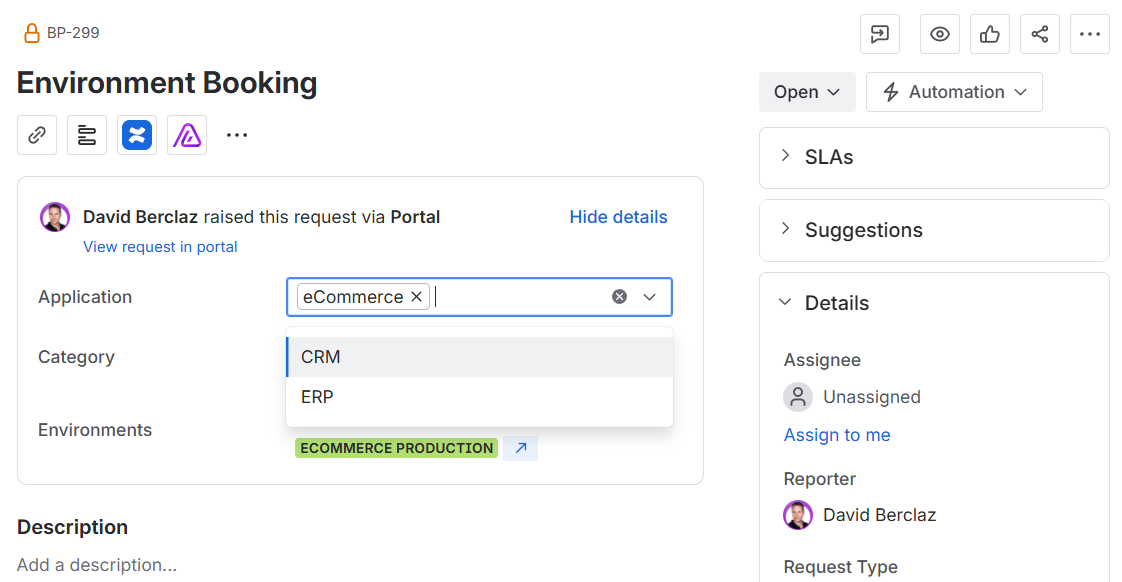Viewport: 1122px width, 582px height.
Task: Add a child issue via the hierarchy icon
Action: (87, 135)
